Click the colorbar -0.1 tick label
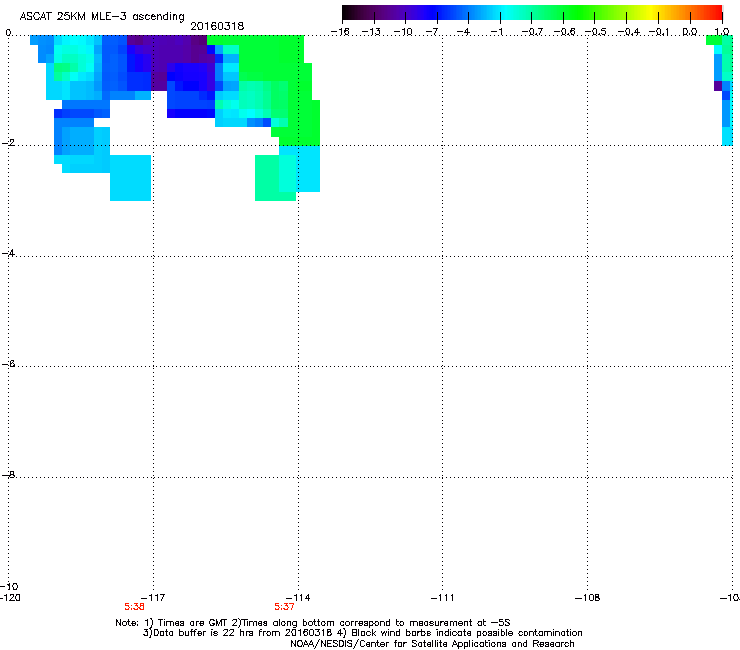Screen dimensions: 740x650 point(660,32)
